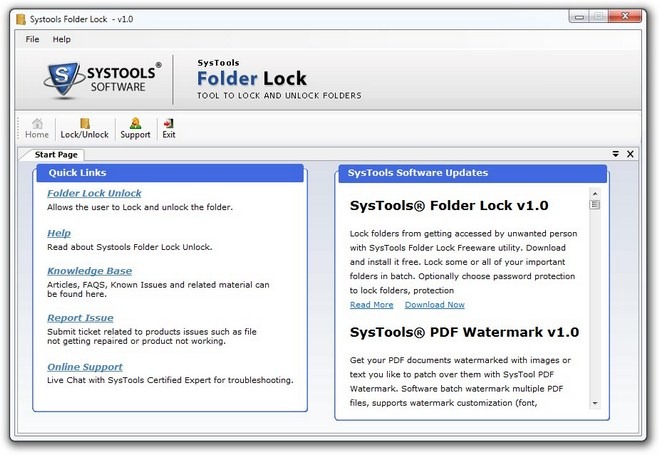Minimize the Systools Folder Lock window

tap(580, 16)
